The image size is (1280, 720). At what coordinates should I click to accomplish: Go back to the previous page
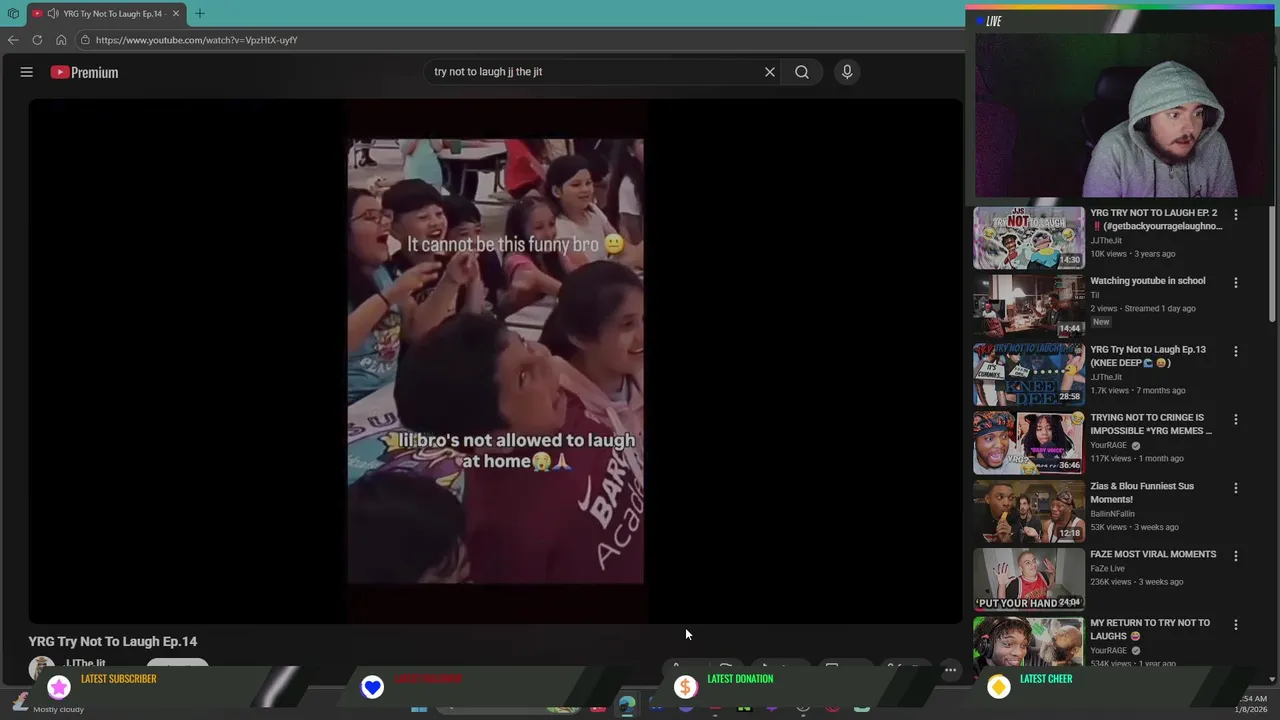[x=13, y=40]
